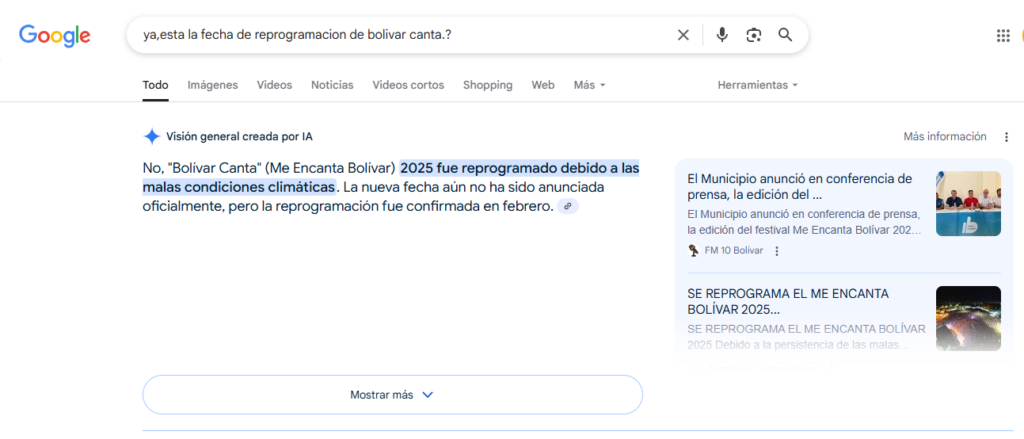Switch to the Imágenes tab
Viewport: 1024px width, 439px height.
(212, 85)
